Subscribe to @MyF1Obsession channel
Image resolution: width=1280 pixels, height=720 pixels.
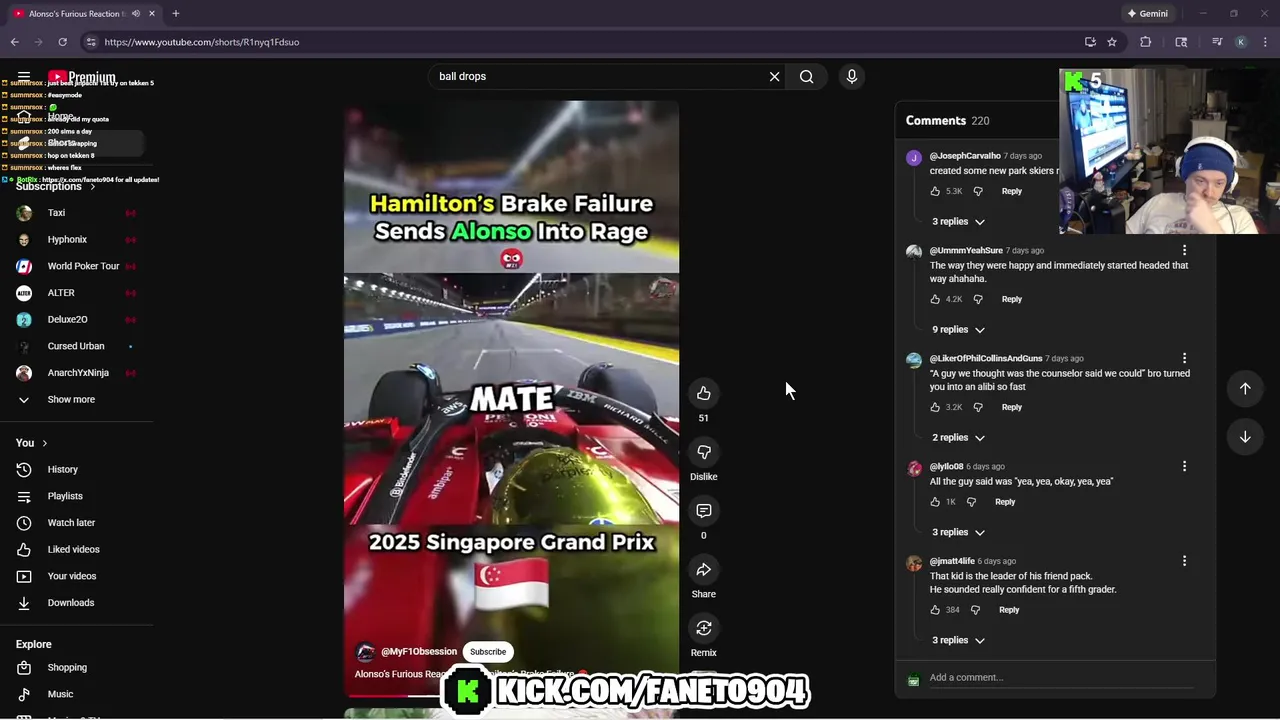(x=488, y=652)
